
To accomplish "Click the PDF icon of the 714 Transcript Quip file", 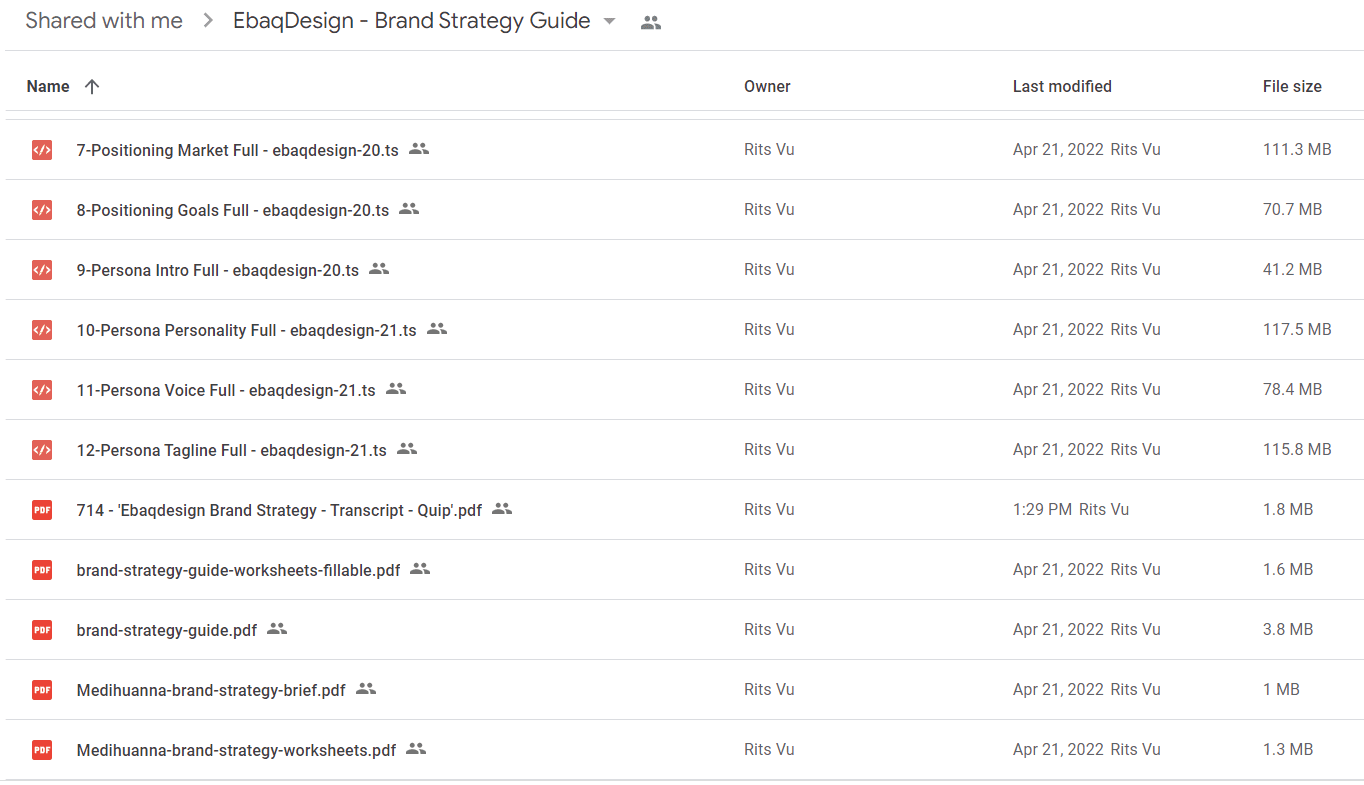I will (x=41, y=510).
